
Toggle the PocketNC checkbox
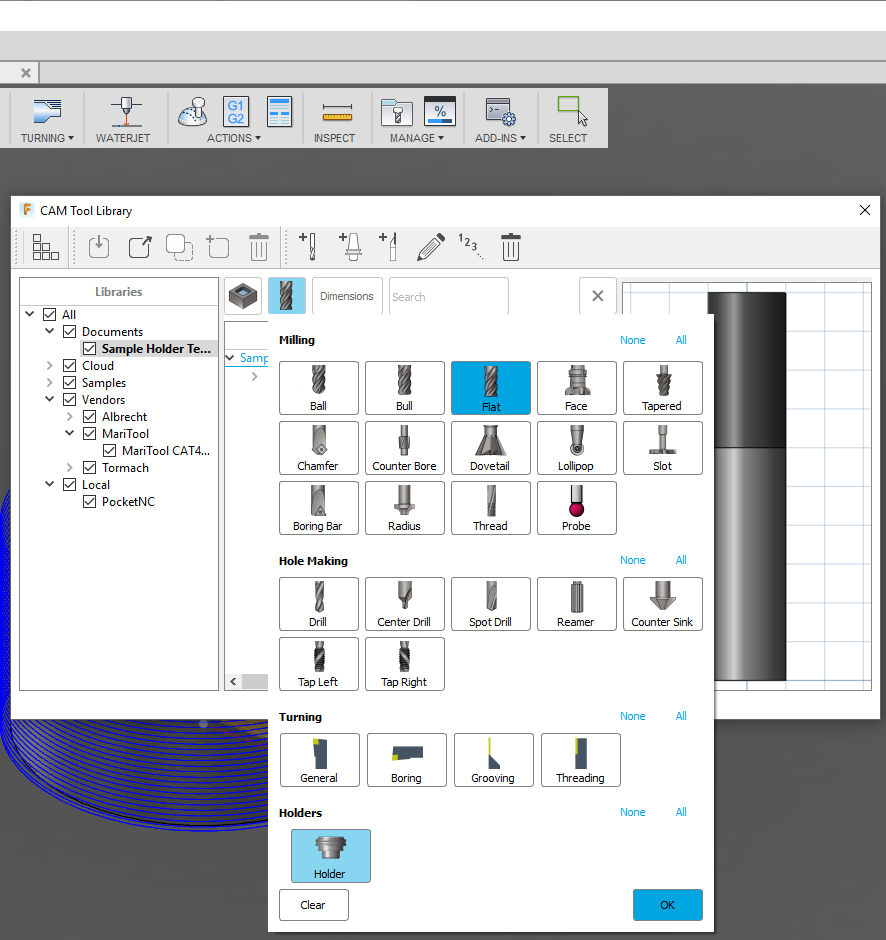(x=89, y=502)
